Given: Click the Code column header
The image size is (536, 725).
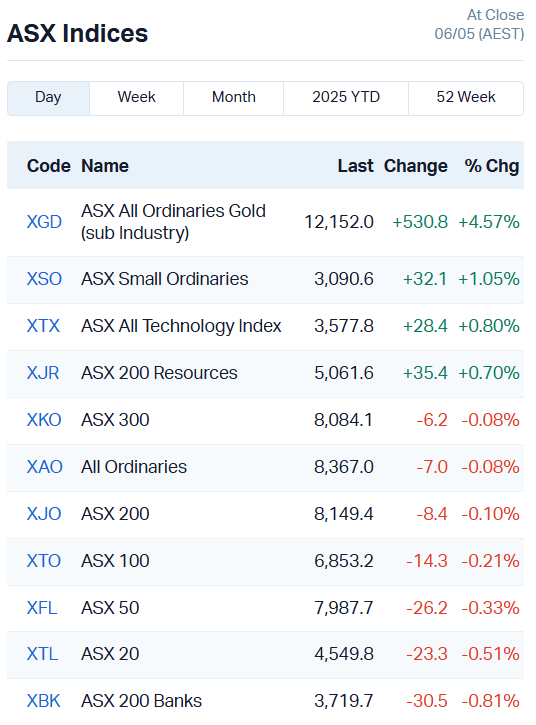Looking at the screenshot, I should click(x=49, y=166).
